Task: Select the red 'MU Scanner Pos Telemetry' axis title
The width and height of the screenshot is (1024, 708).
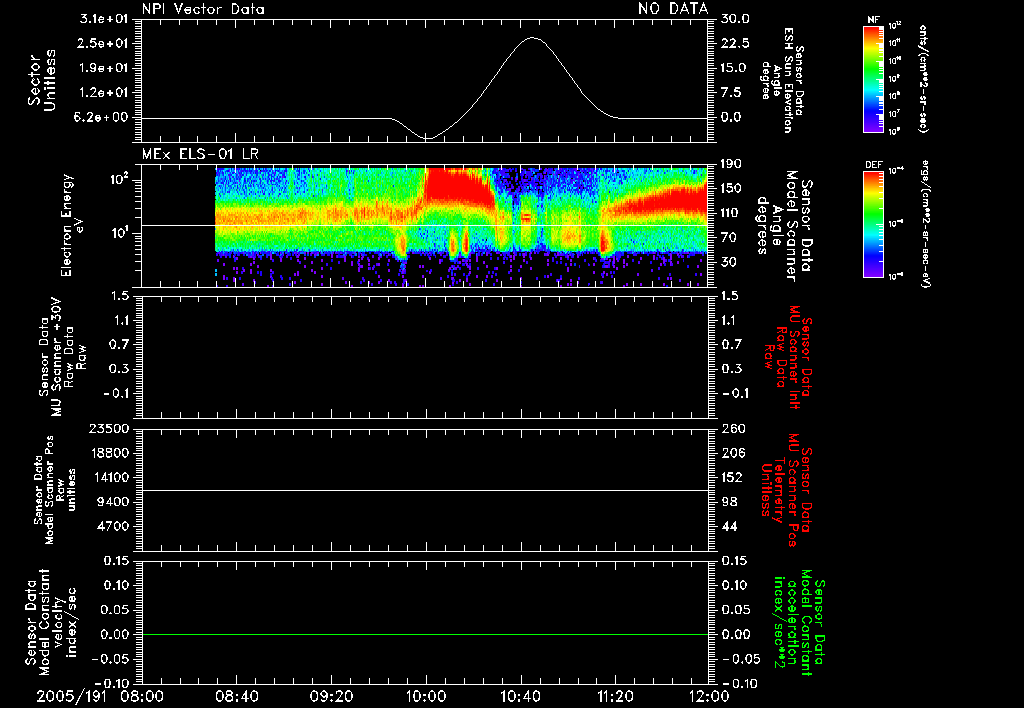Action: [786, 491]
